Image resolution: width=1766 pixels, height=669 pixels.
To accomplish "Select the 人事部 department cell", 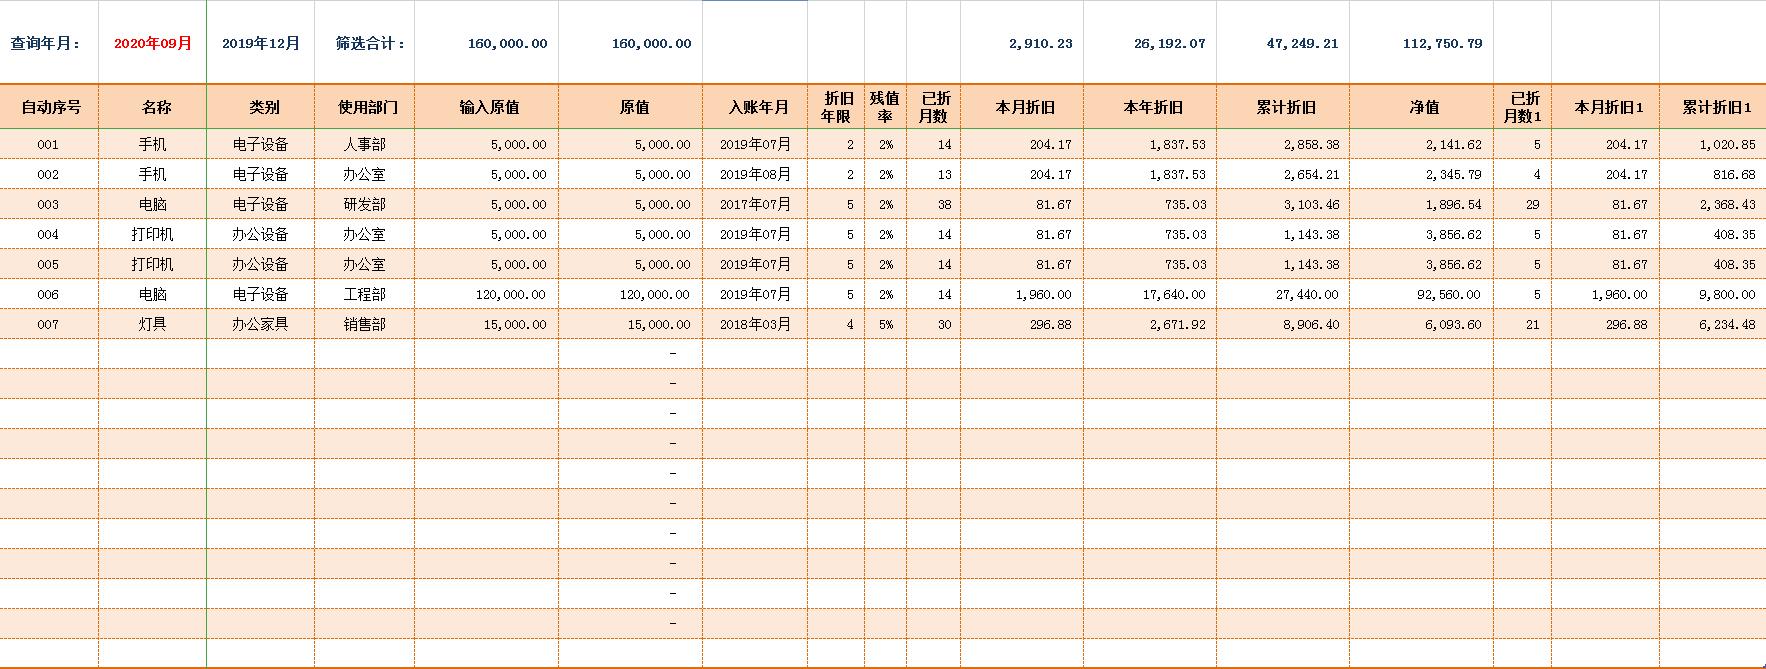I will point(364,144).
